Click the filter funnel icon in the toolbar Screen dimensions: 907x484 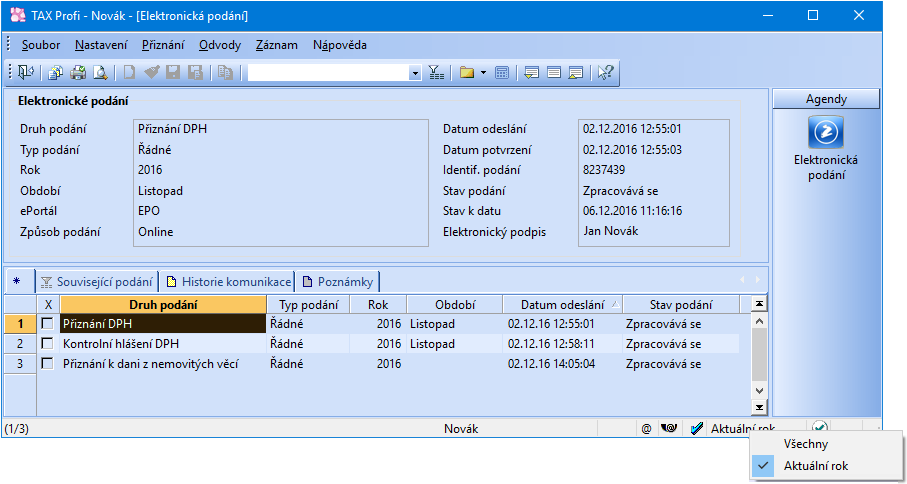[436, 72]
